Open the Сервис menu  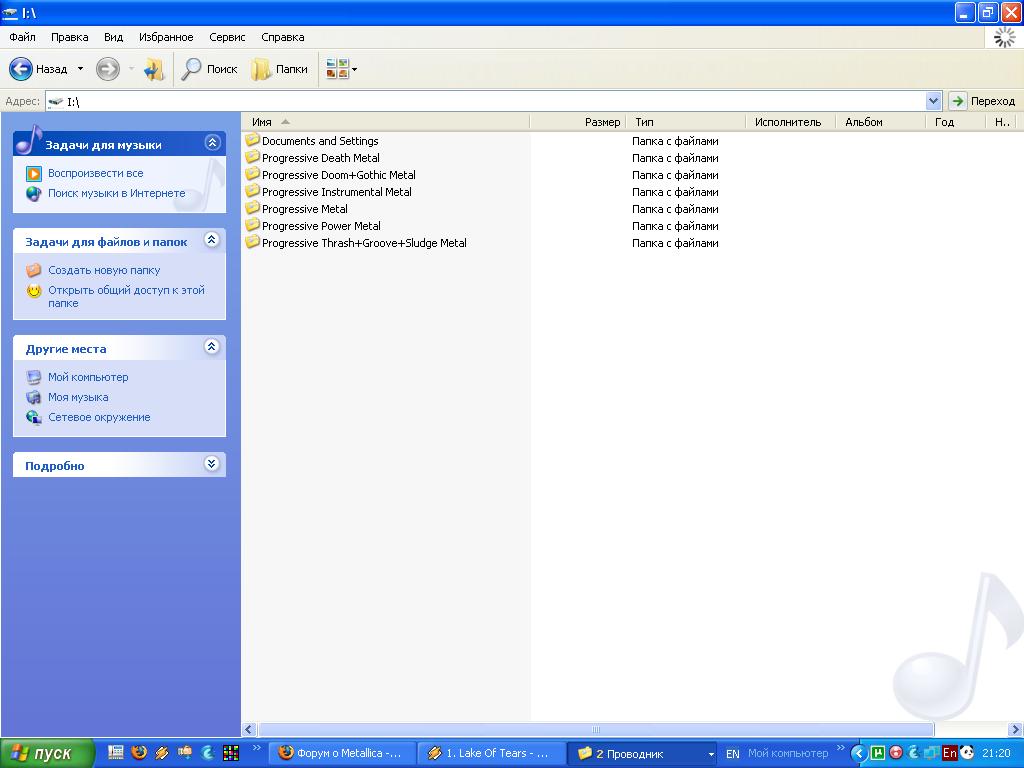click(227, 37)
